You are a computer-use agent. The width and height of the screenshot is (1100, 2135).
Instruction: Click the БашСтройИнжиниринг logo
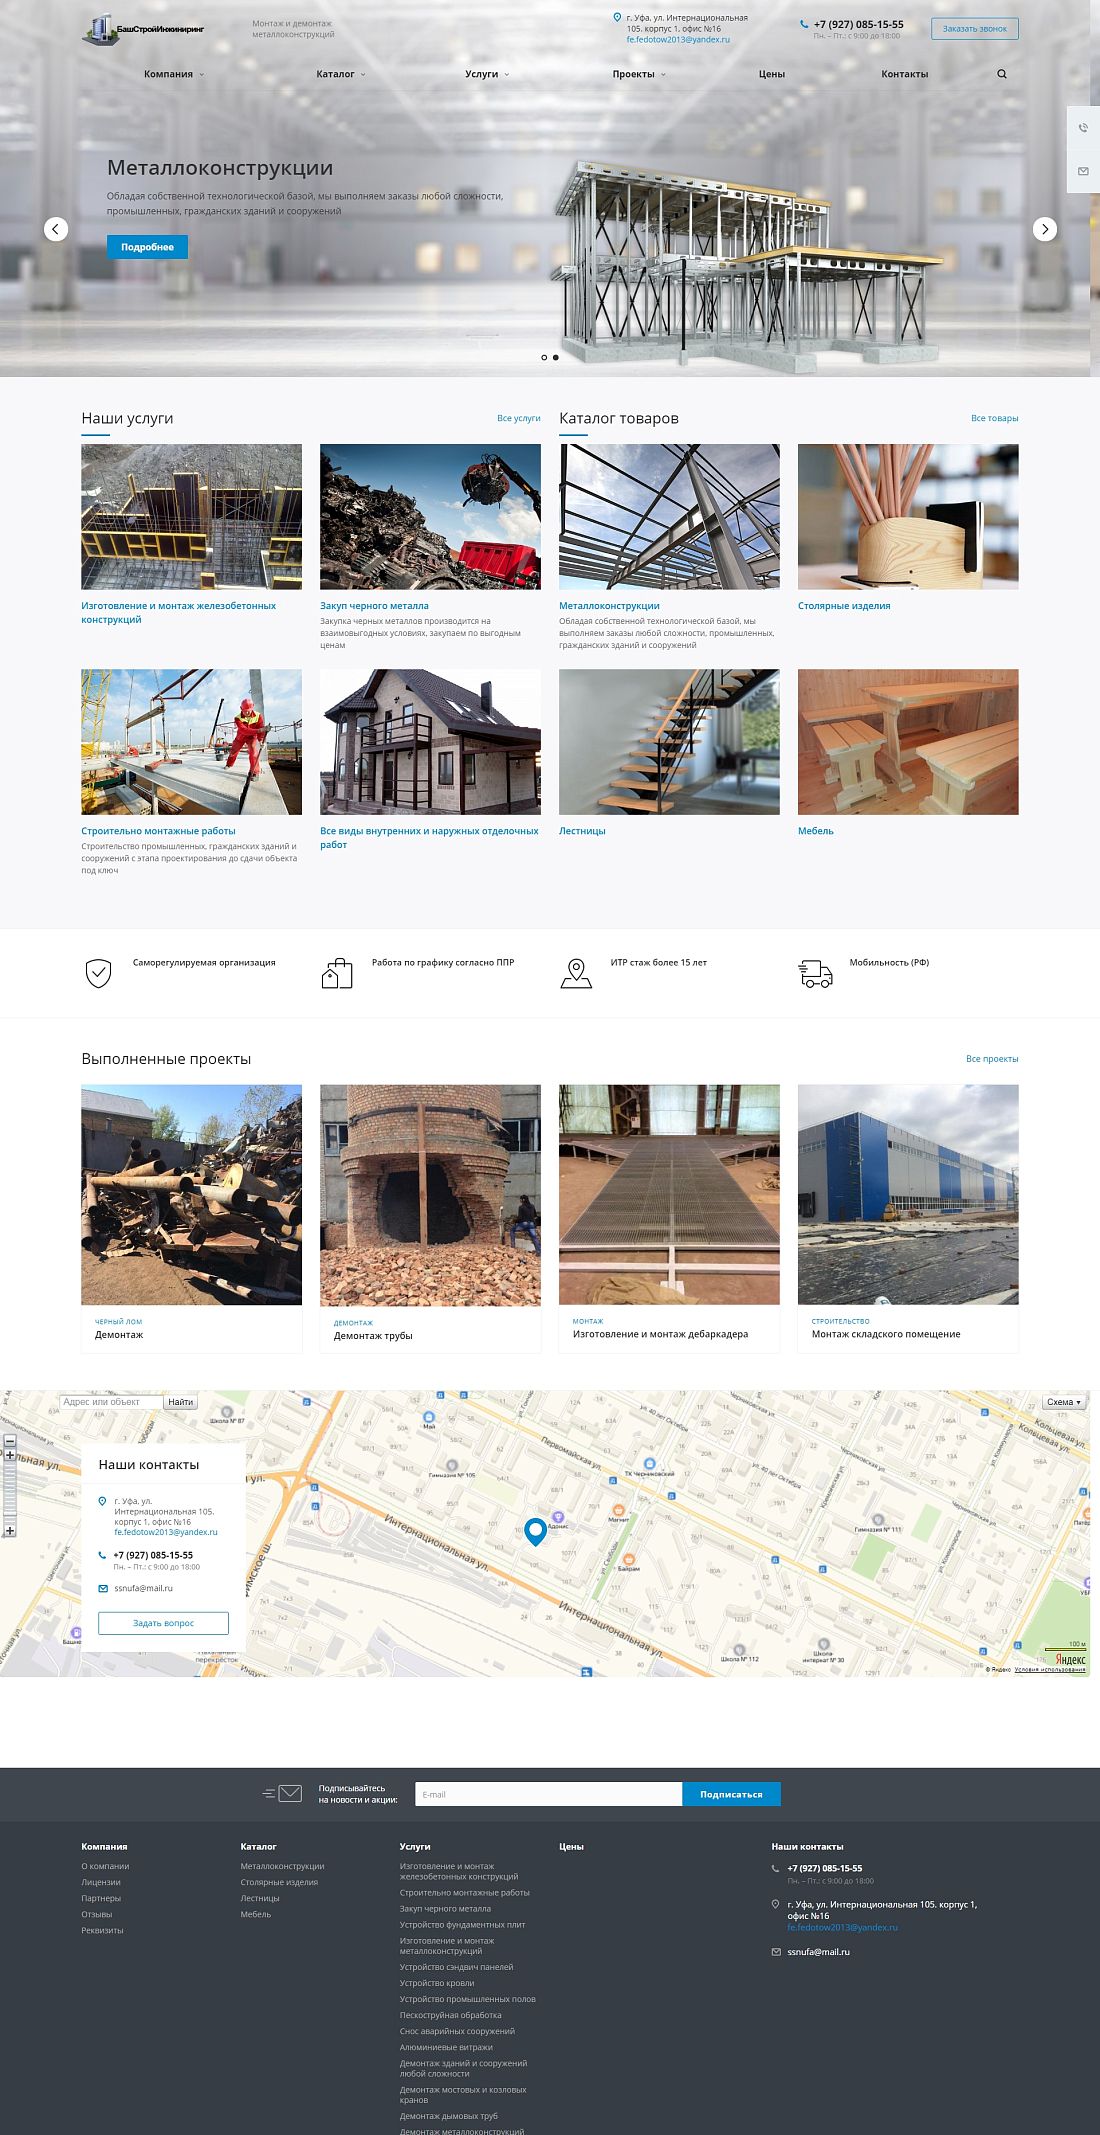(x=142, y=29)
